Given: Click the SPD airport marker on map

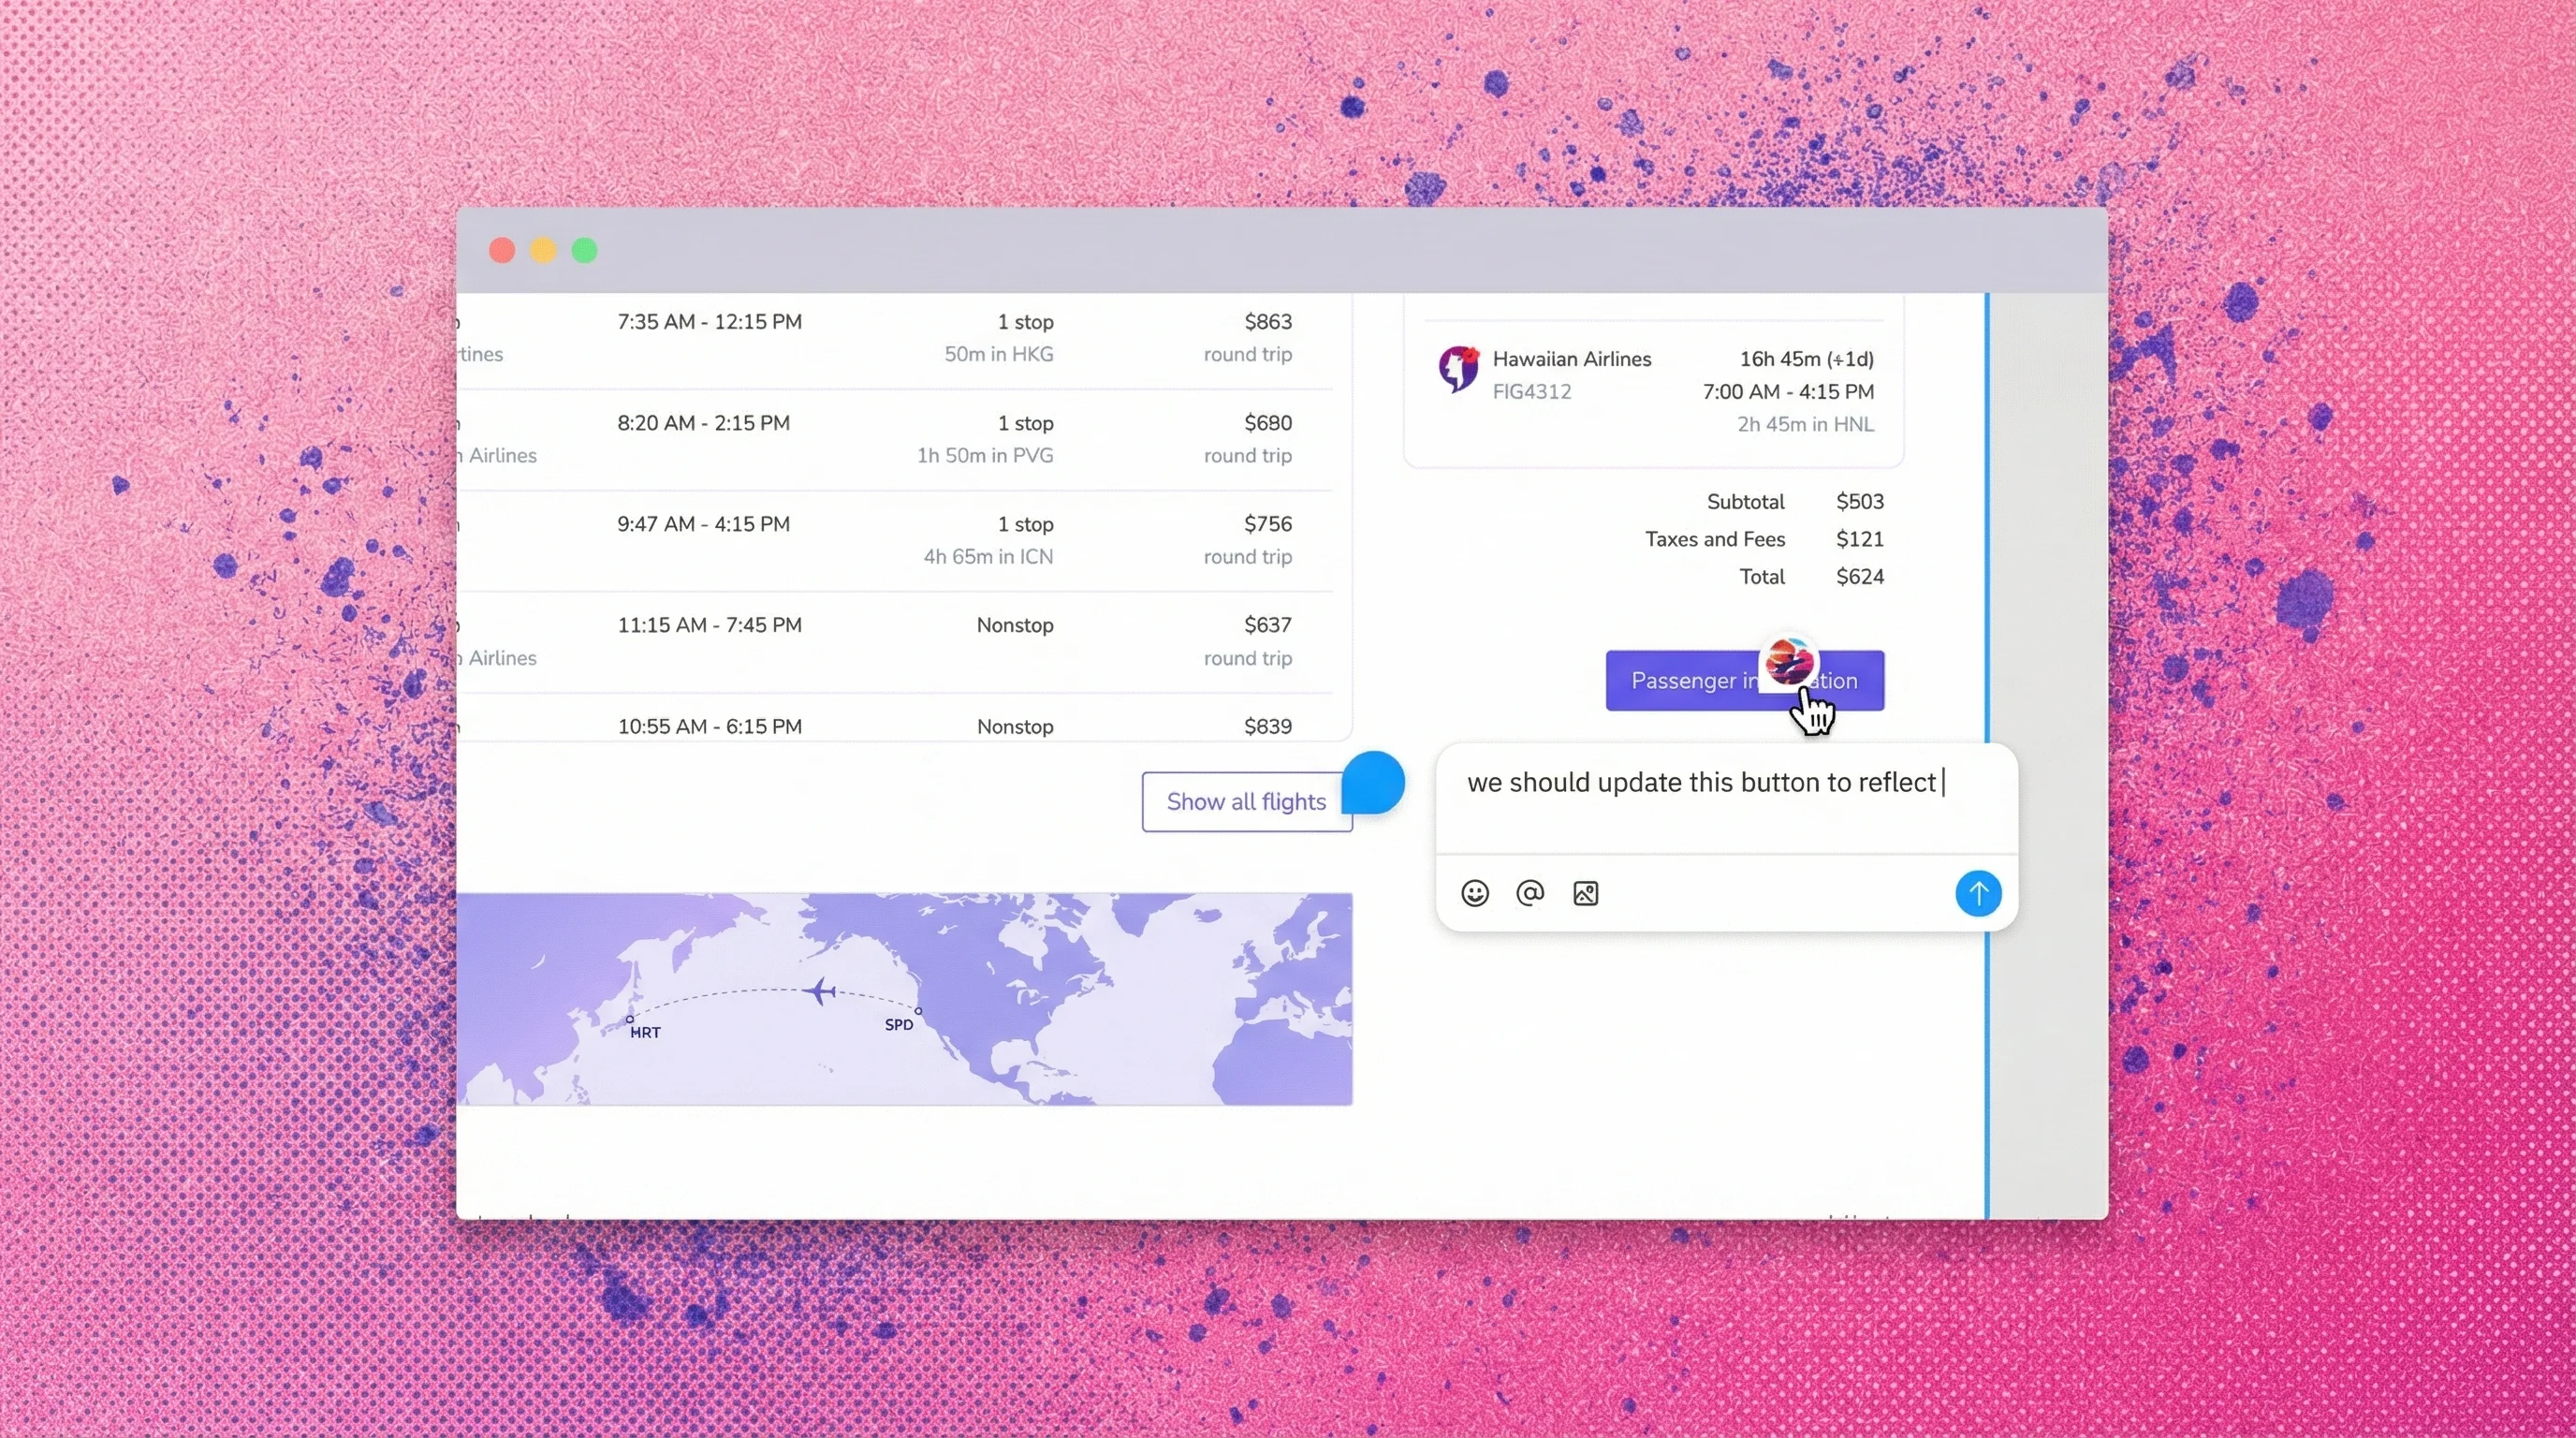Looking at the screenshot, I should pyautogui.click(x=918, y=1012).
